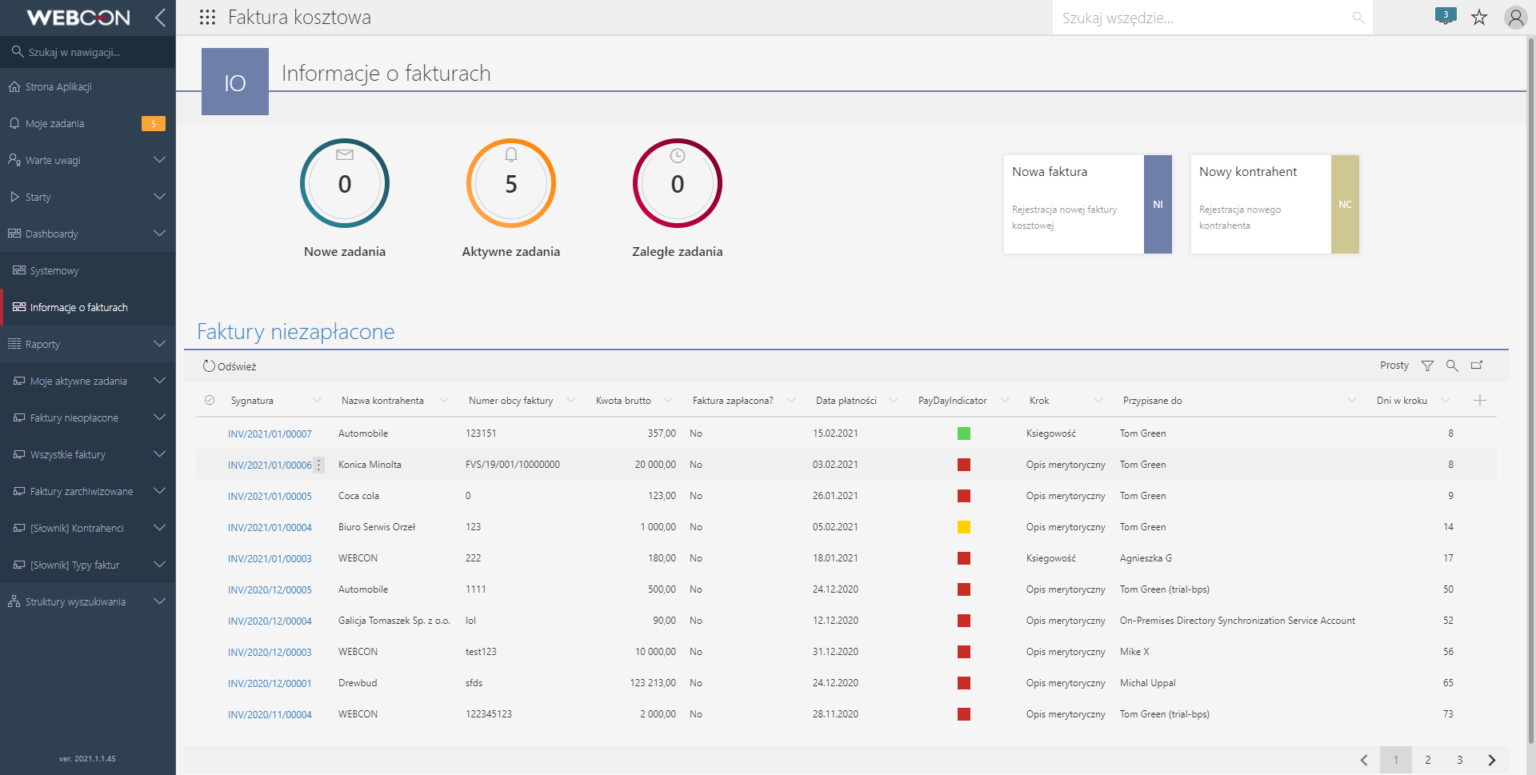Collapse the Dashboardy section chevron

[x=160, y=234]
